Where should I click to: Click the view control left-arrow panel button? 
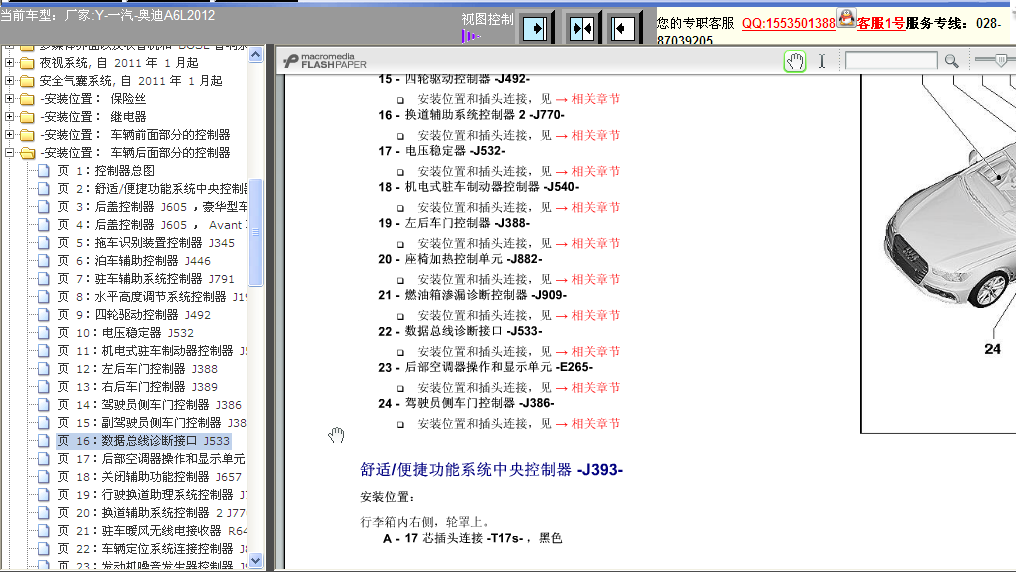(x=623, y=28)
